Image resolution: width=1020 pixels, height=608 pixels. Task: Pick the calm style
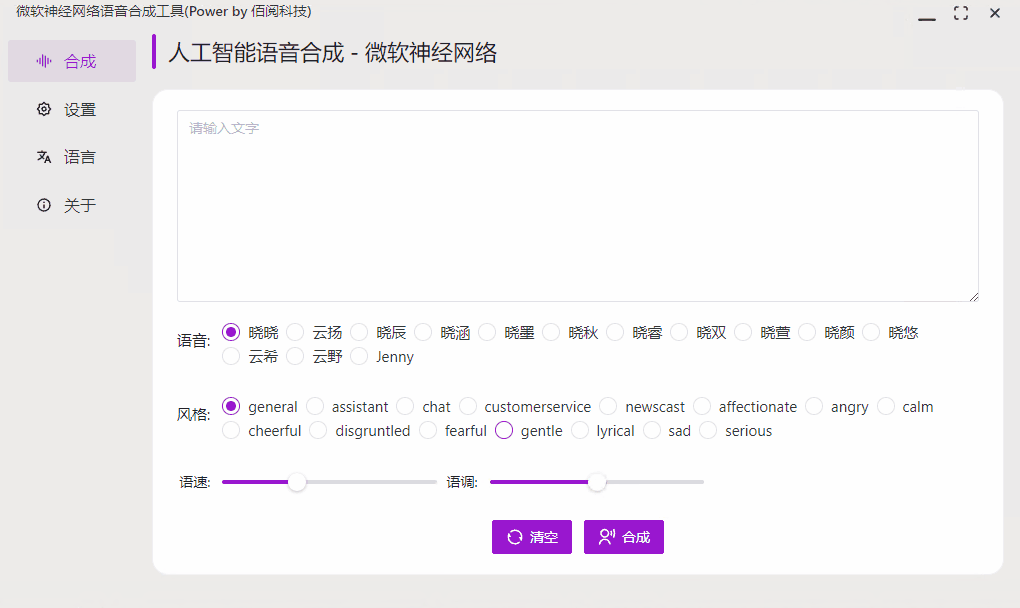(x=886, y=406)
